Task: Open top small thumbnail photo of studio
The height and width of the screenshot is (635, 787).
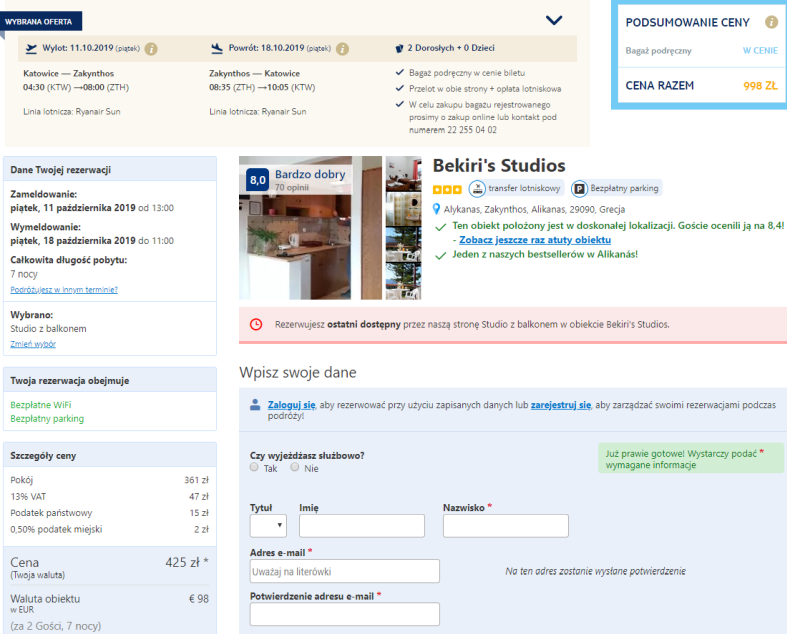Action: (404, 174)
